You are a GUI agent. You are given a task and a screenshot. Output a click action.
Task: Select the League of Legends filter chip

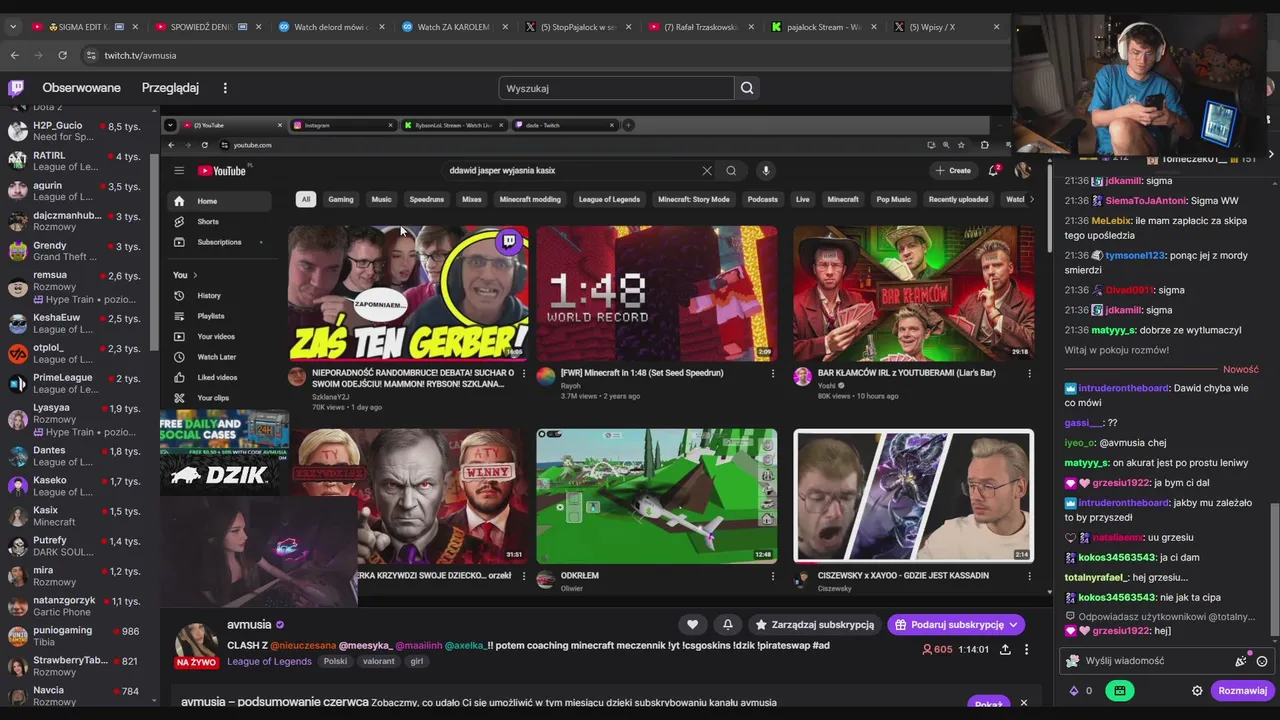pos(609,199)
